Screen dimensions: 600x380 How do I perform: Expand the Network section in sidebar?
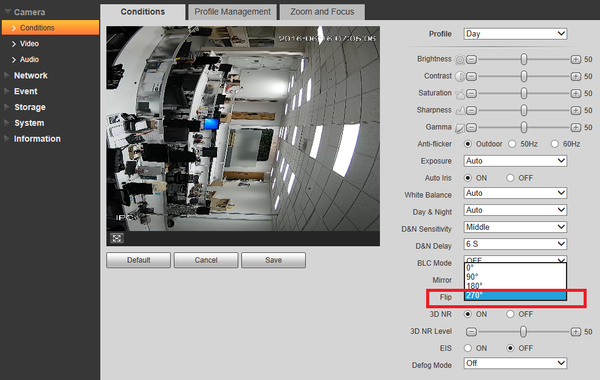click(31, 75)
